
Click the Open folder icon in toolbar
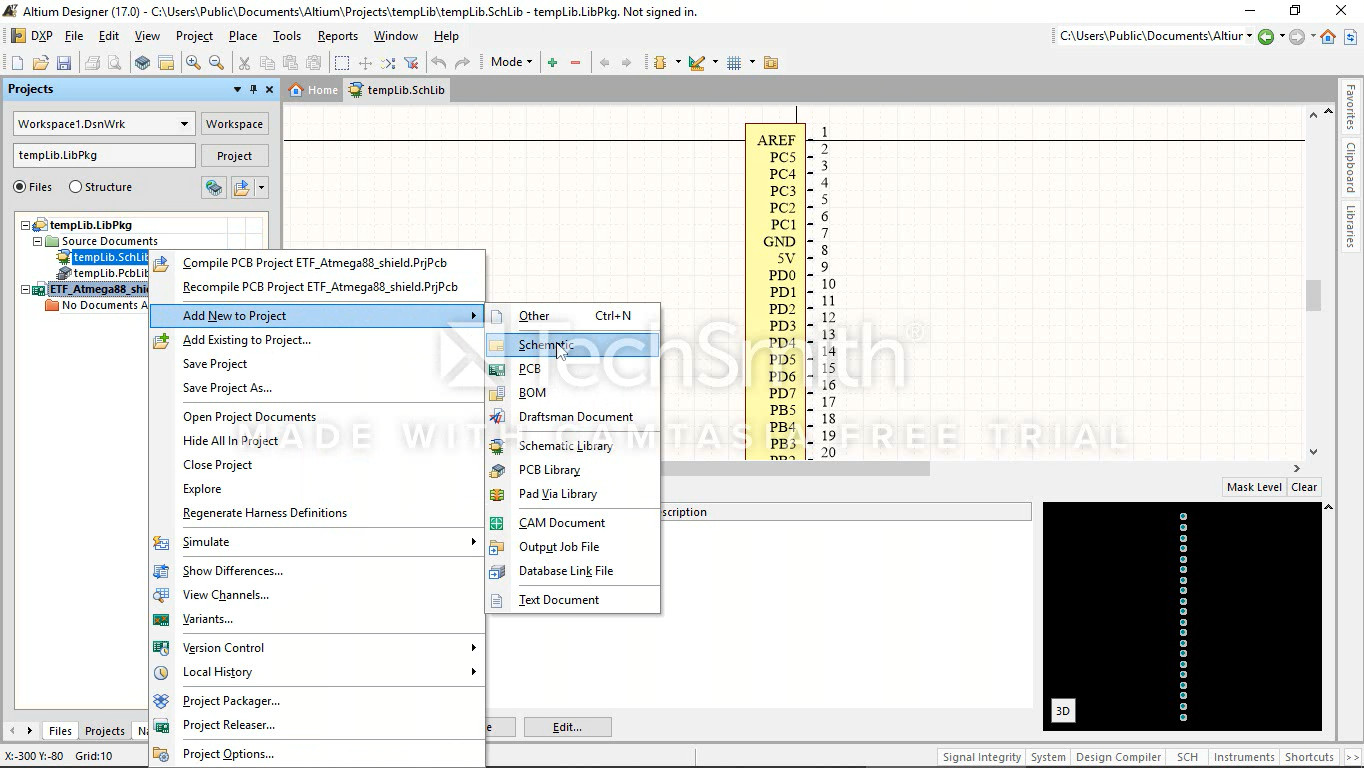[40, 62]
